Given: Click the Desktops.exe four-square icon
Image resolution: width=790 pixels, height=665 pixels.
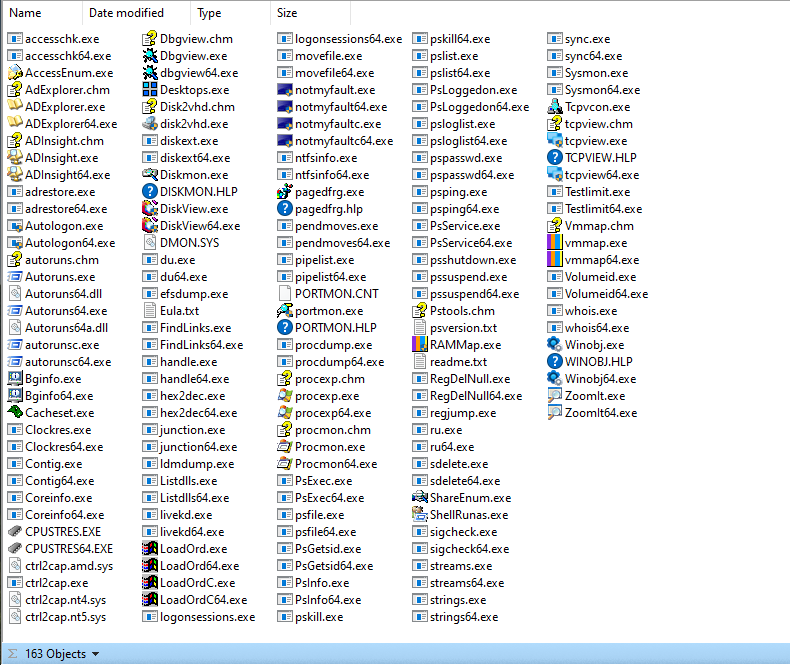Looking at the screenshot, I should (150, 90).
